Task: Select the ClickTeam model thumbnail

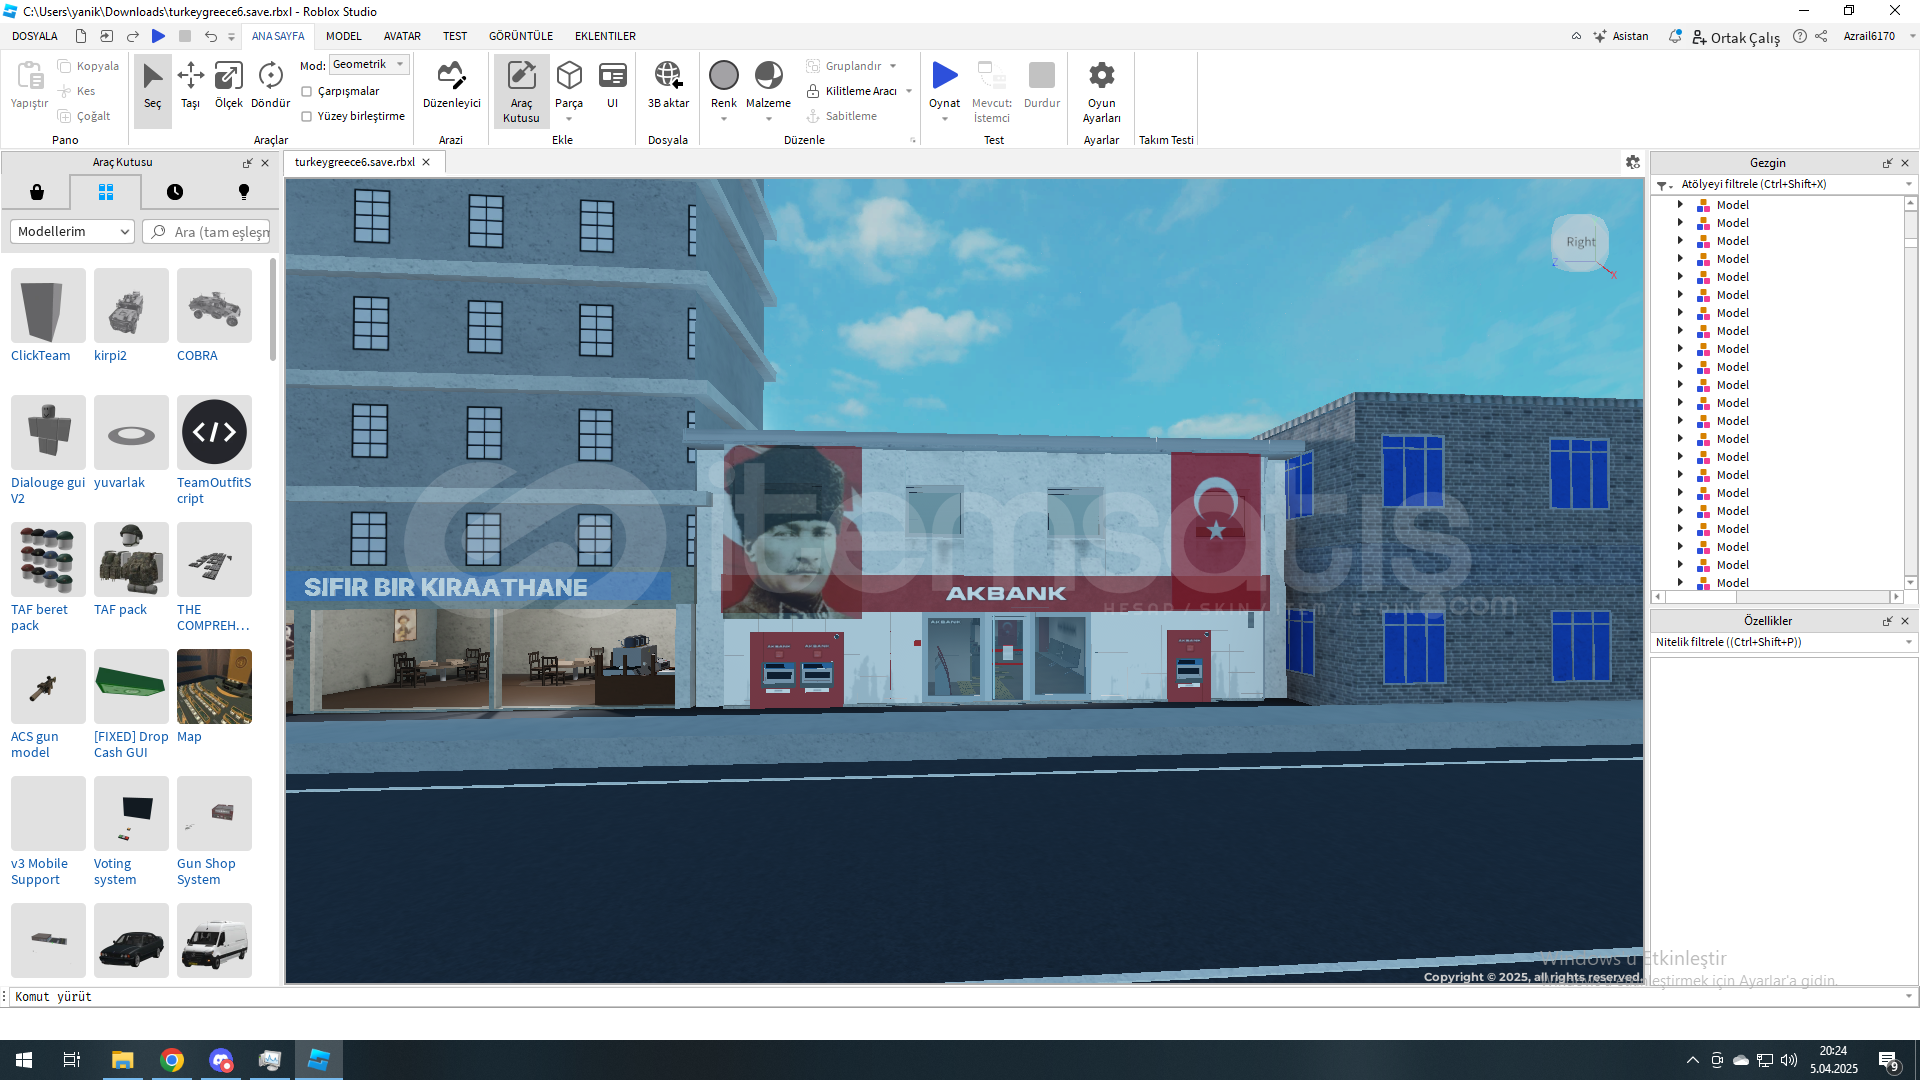Action: click(48, 306)
